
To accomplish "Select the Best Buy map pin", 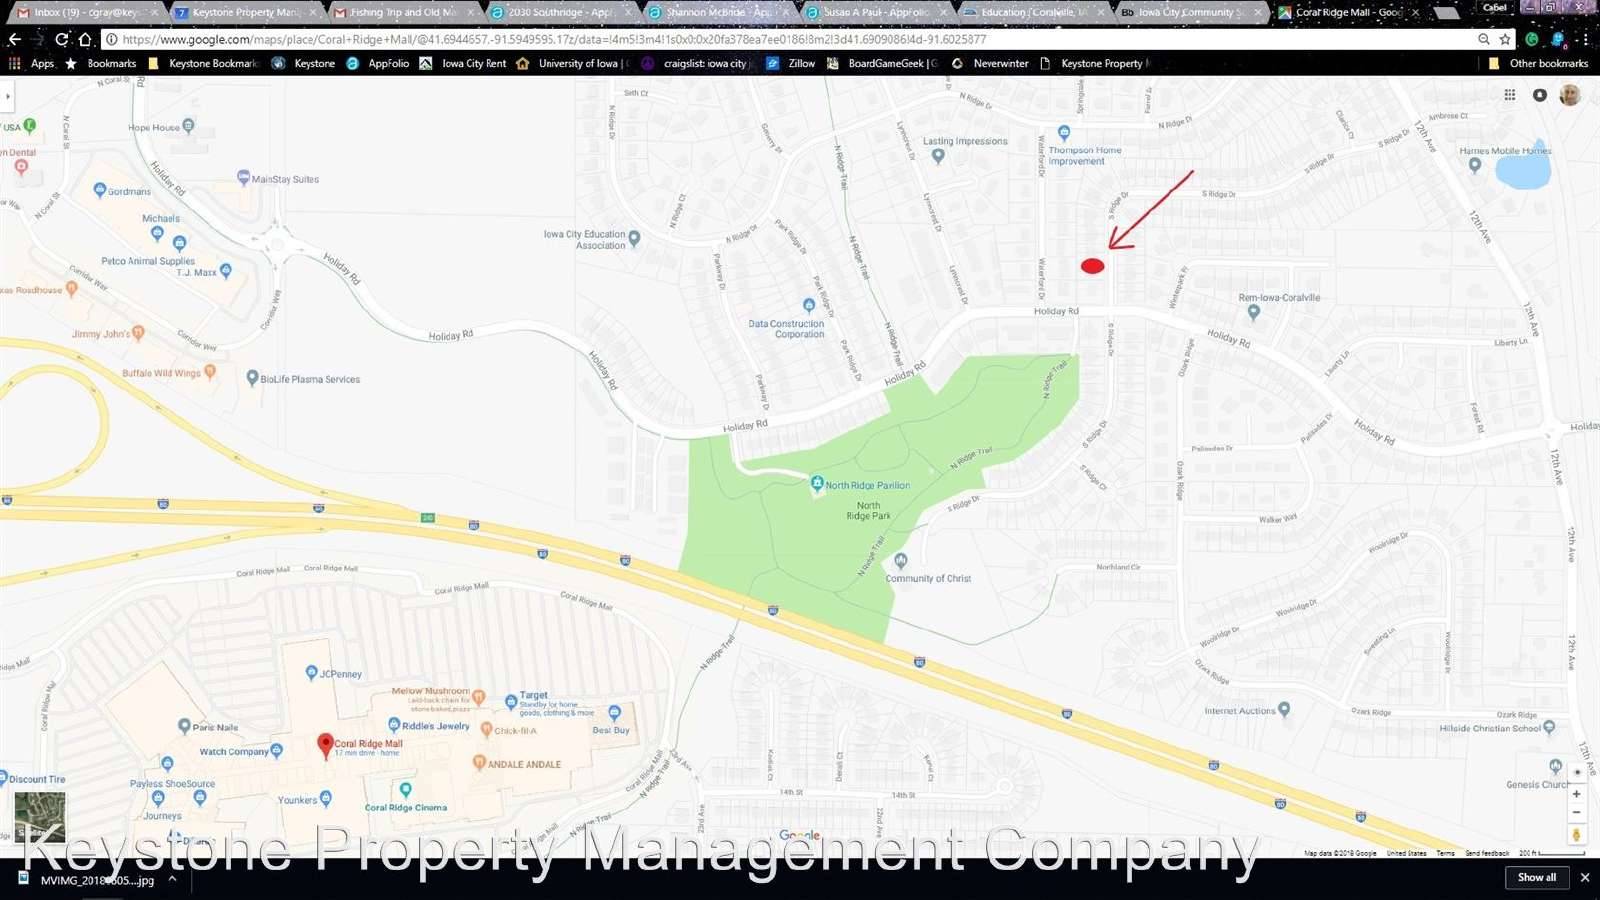I will pyautogui.click(x=614, y=713).
